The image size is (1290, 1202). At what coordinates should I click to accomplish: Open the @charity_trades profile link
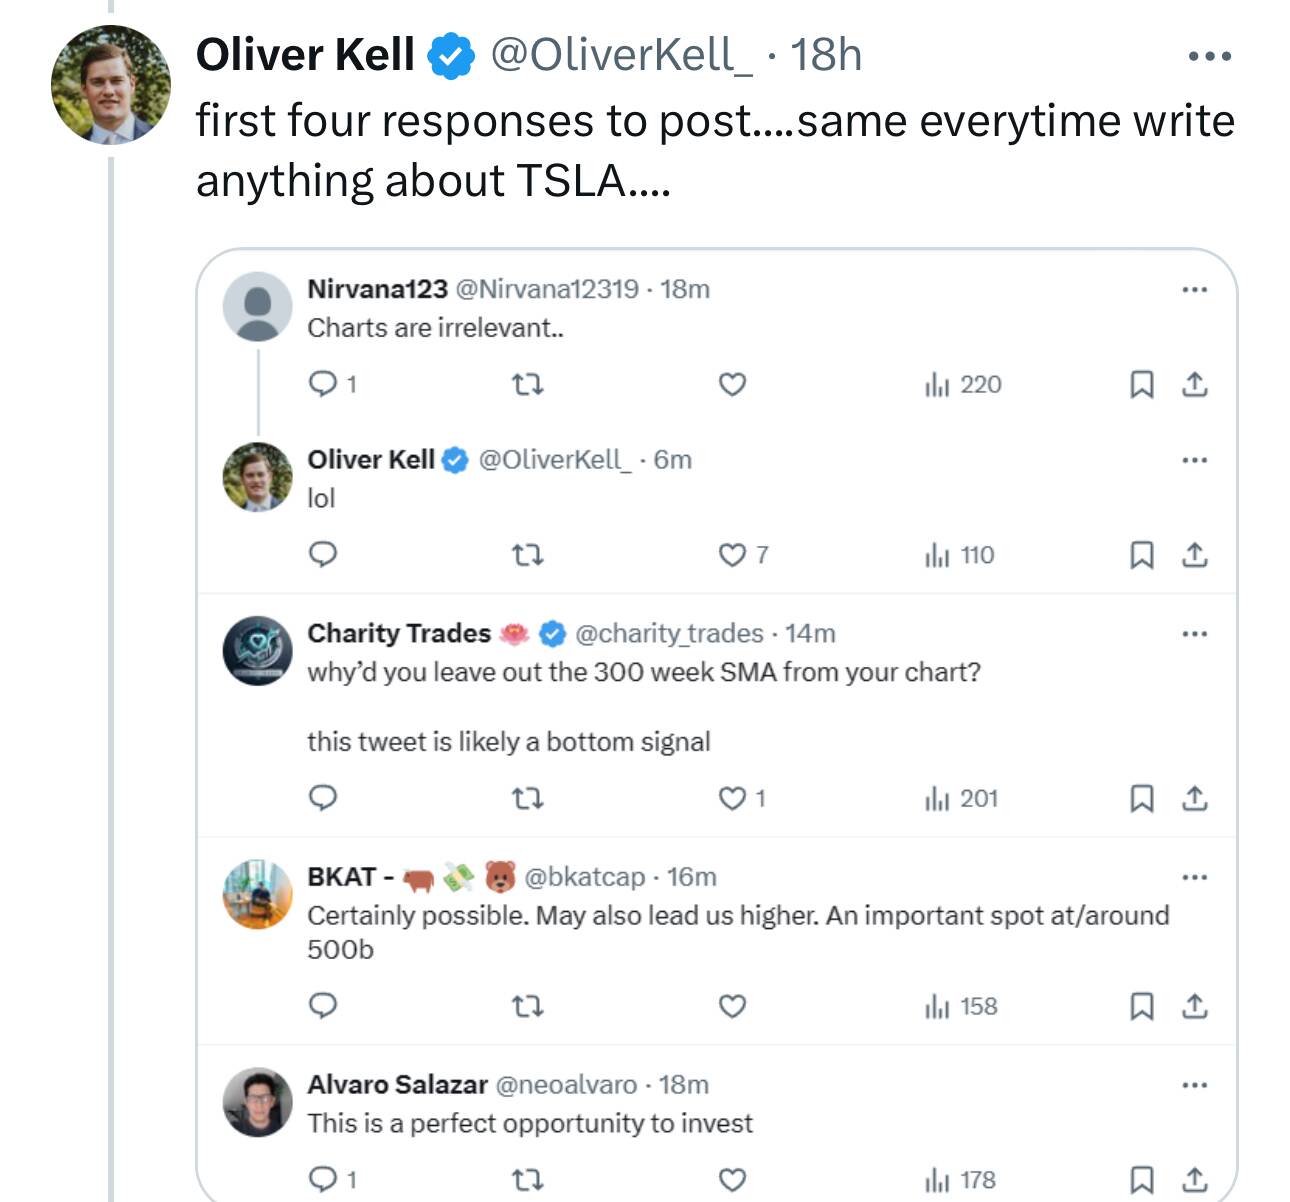click(x=668, y=633)
